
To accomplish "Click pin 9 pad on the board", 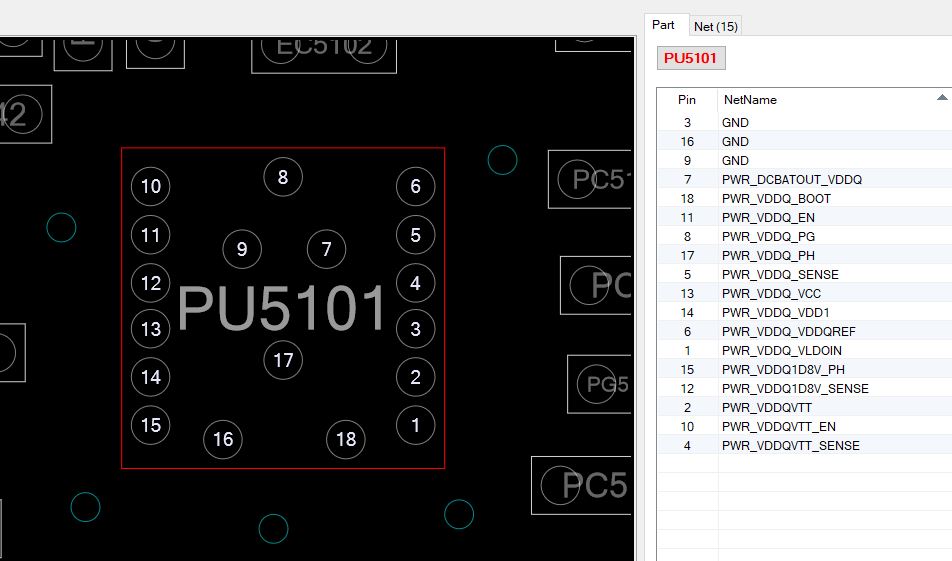I will [242, 249].
